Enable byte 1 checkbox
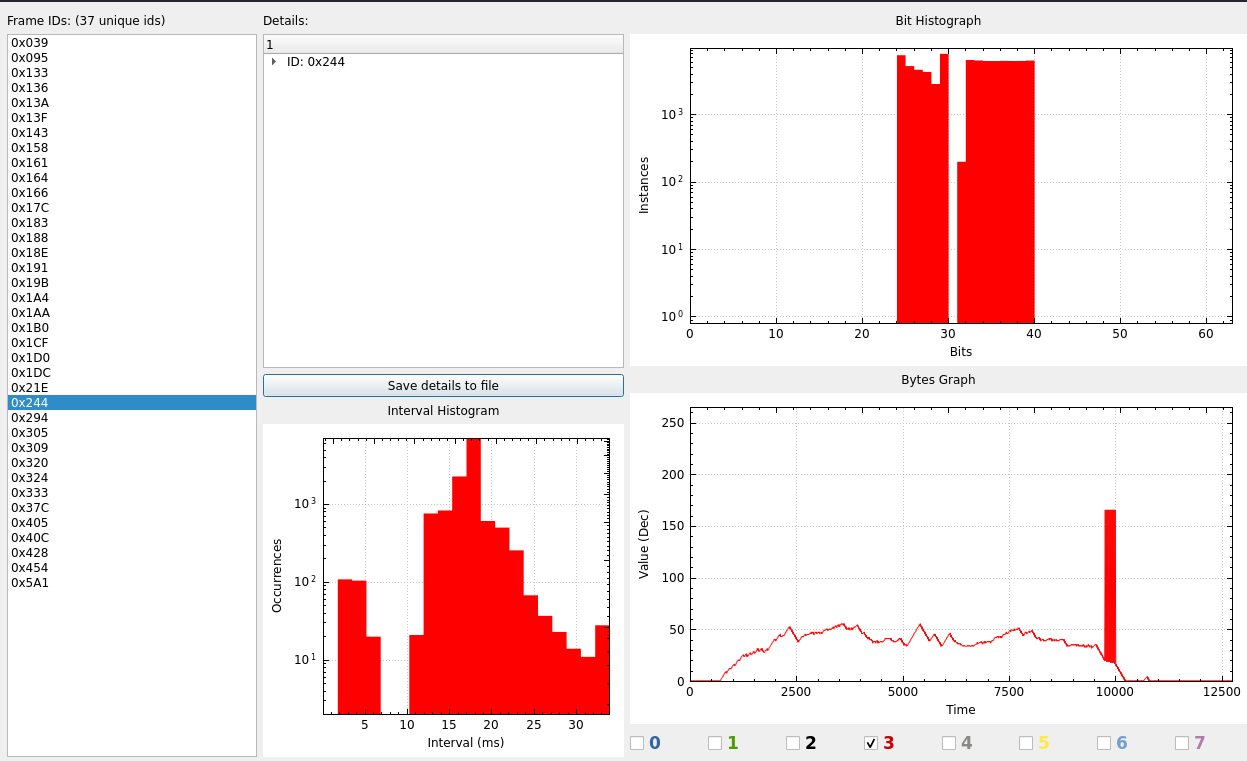The width and height of the screenshot is (1247, 761). point(715,743)
